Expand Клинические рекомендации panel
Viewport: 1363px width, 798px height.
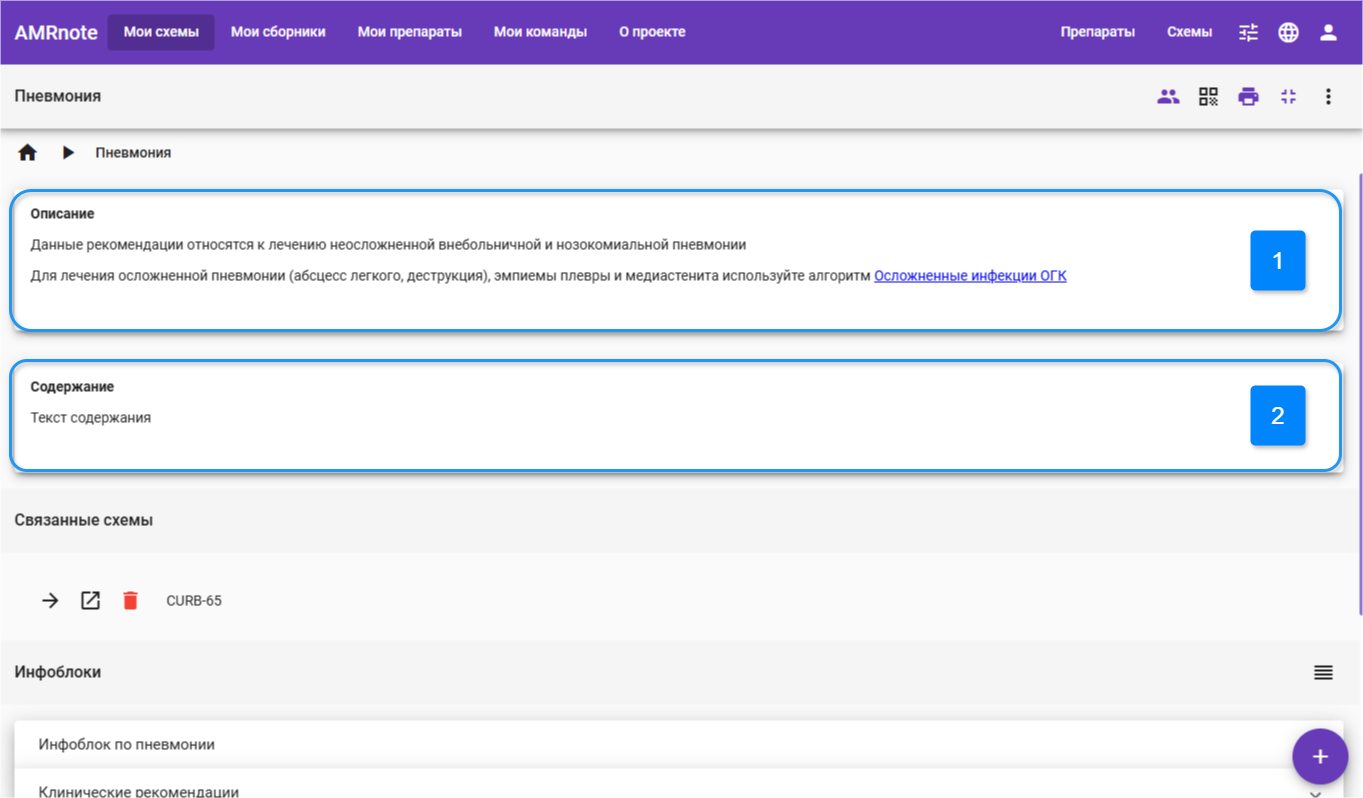[x=679, y=784]
